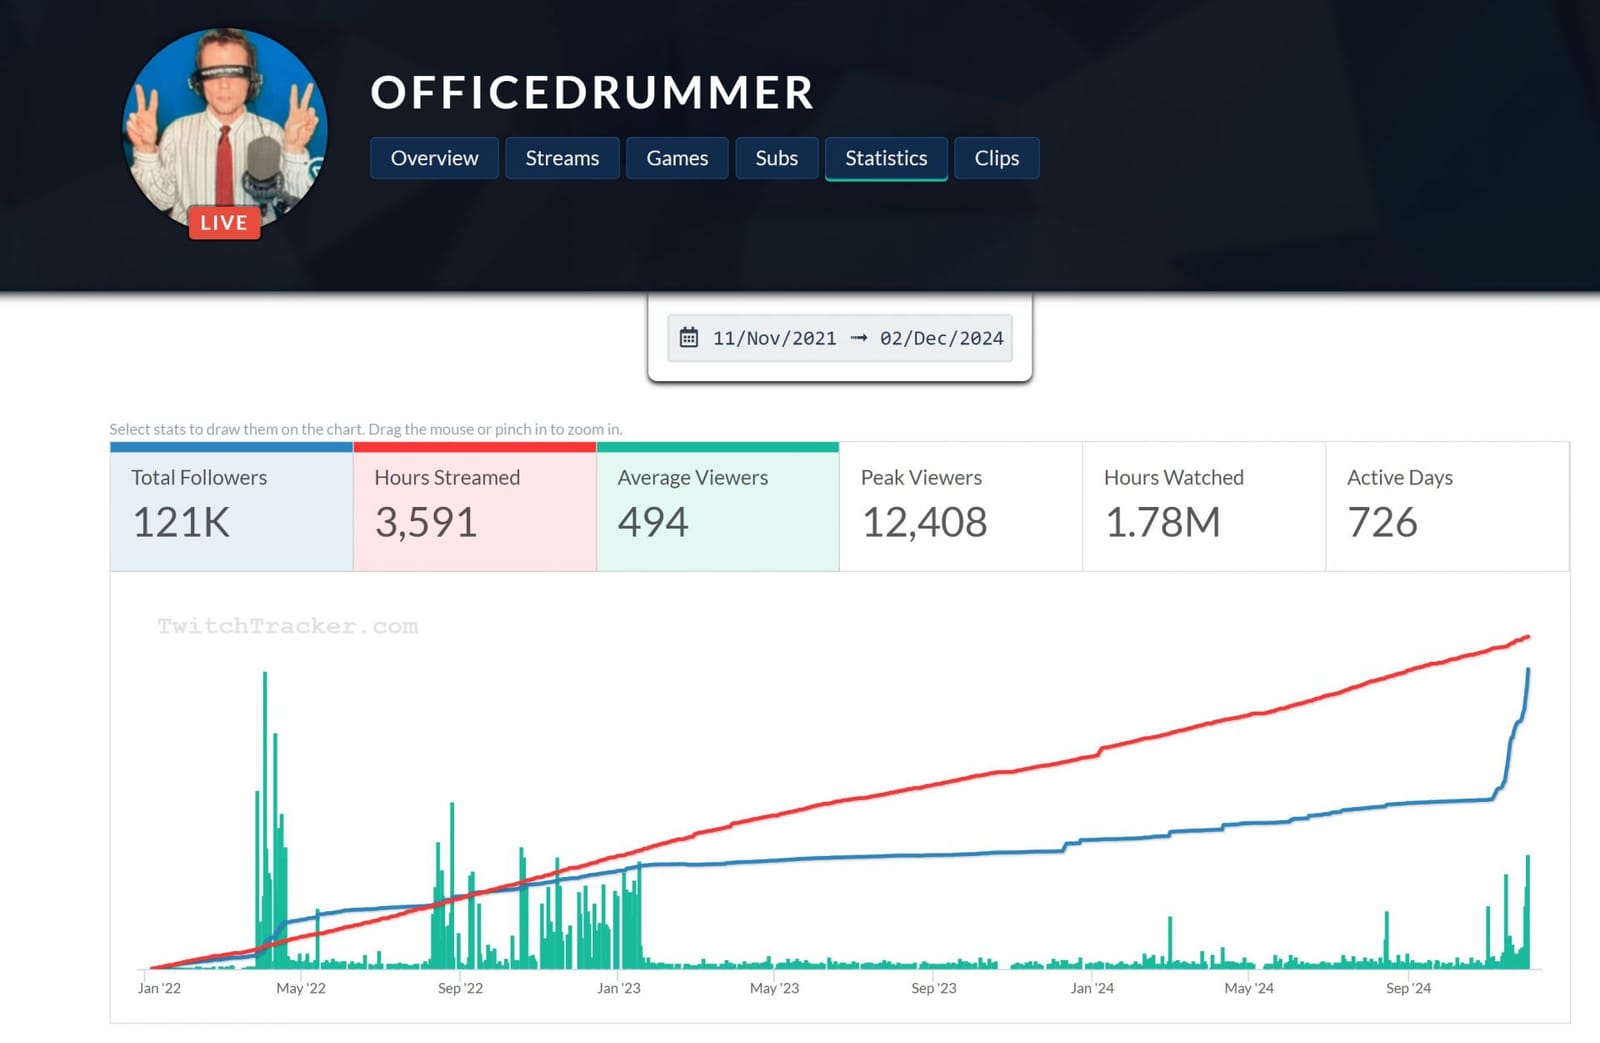Select the Statistics tab
The width and height of the screenshot is (1600, 1043).
886,158
